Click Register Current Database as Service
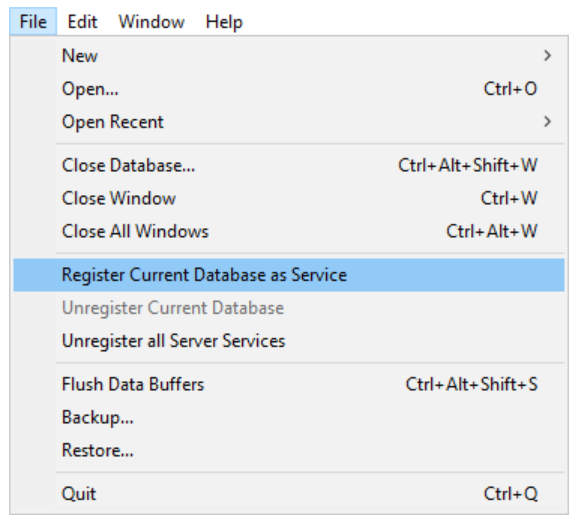The image size is (580, 526). coord(289,275)
